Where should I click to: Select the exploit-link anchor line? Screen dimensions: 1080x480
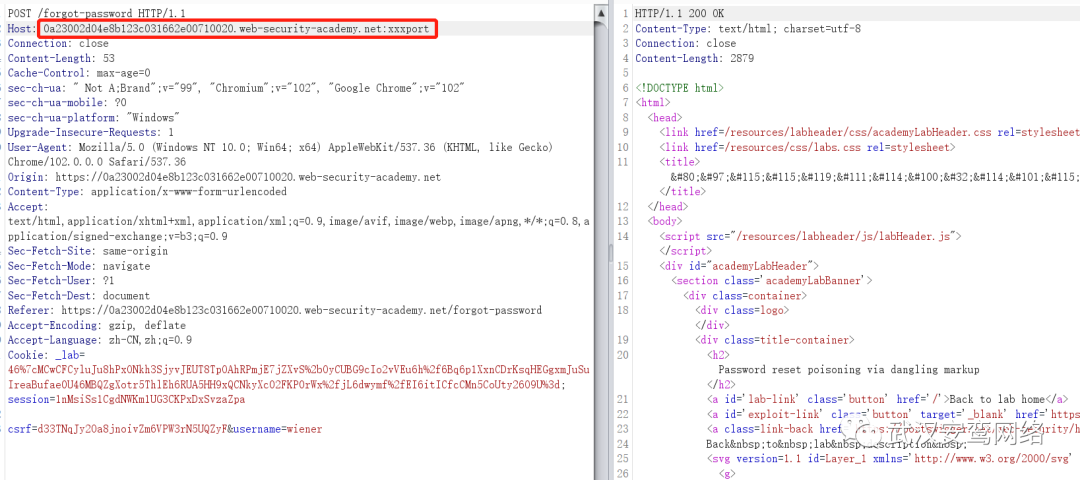point(893,414)
